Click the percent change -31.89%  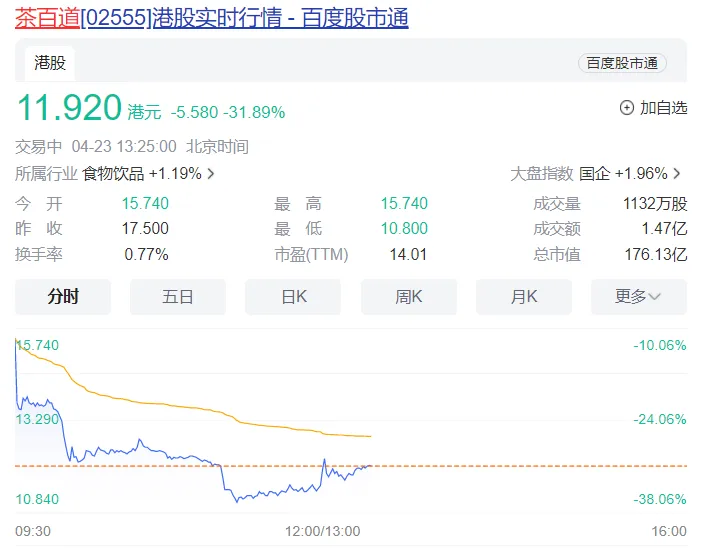pos(254,112)
